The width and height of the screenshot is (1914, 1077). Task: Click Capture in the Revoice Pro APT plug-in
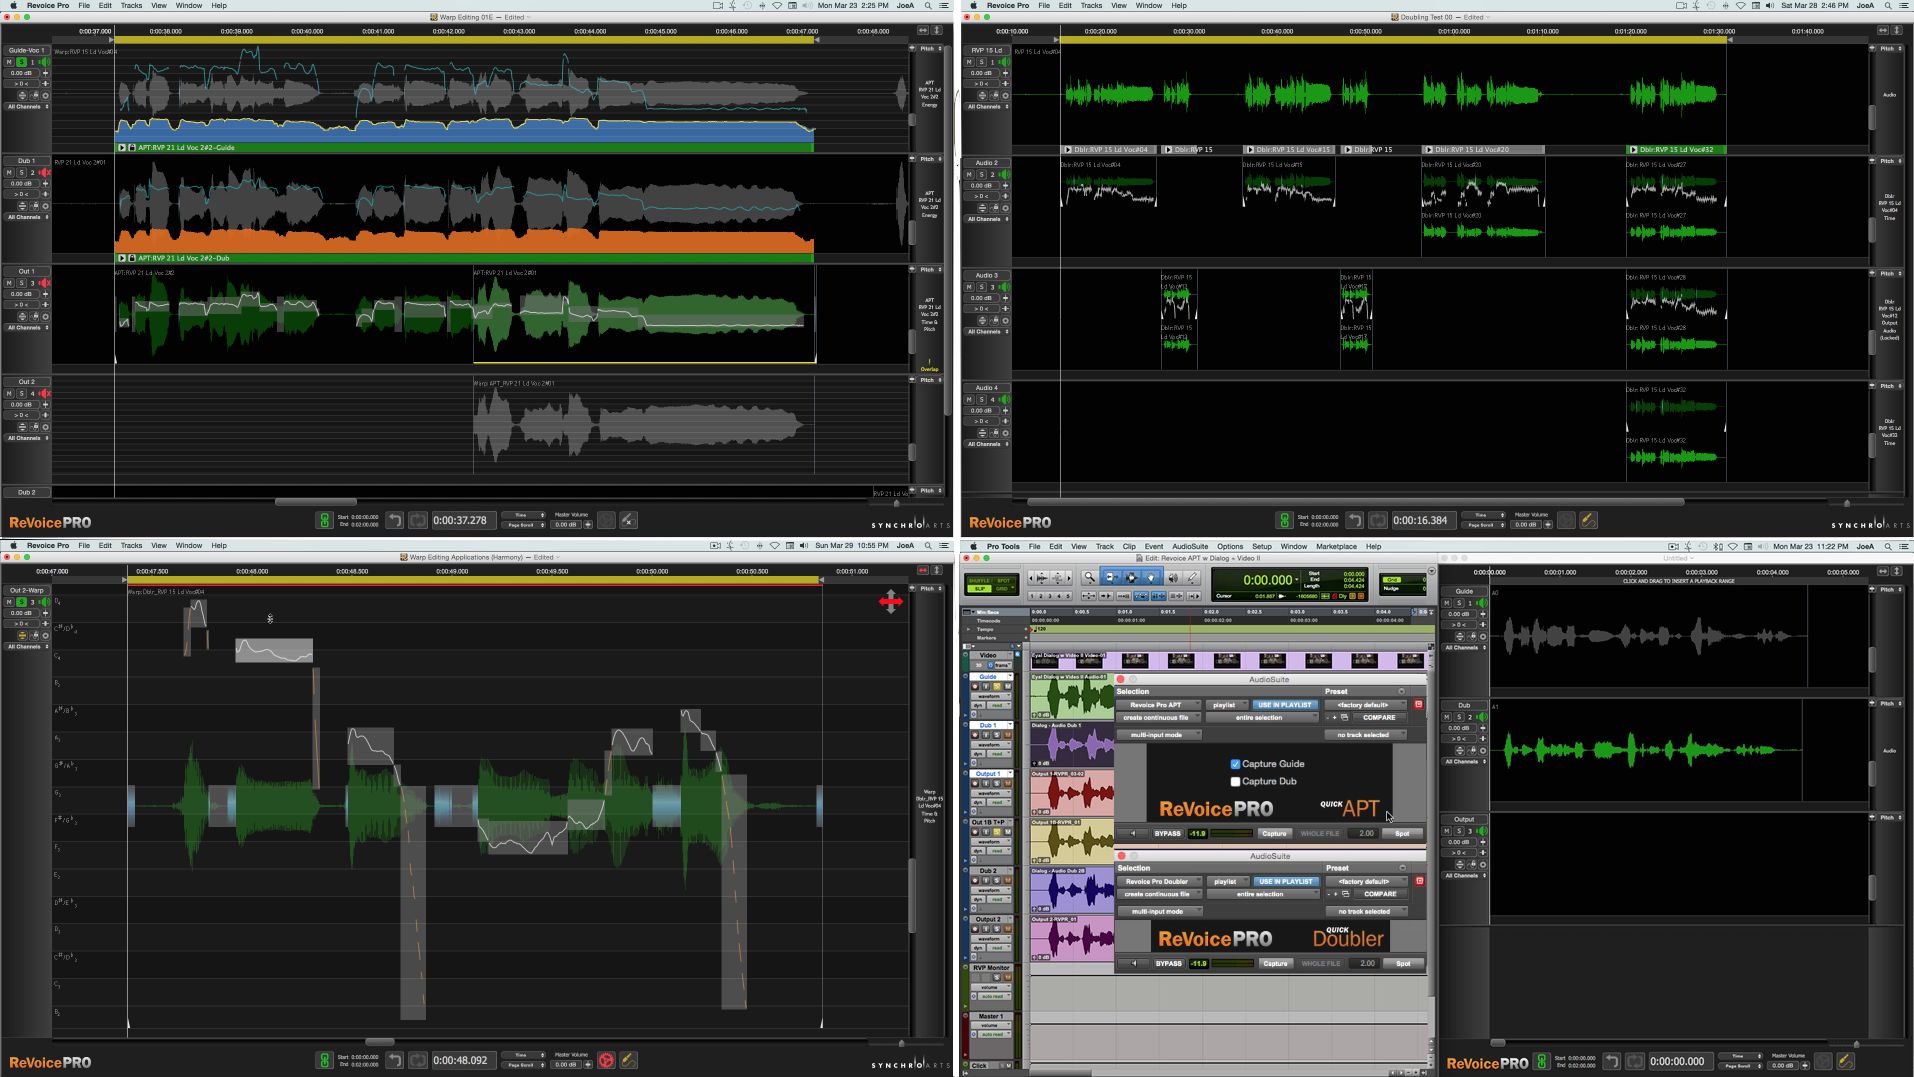click(1274, 833)
